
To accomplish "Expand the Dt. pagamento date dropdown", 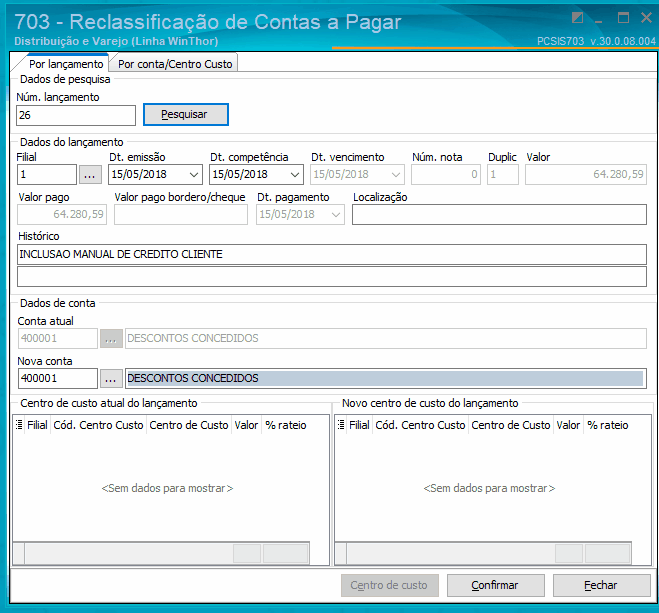I will pos(336,215).
